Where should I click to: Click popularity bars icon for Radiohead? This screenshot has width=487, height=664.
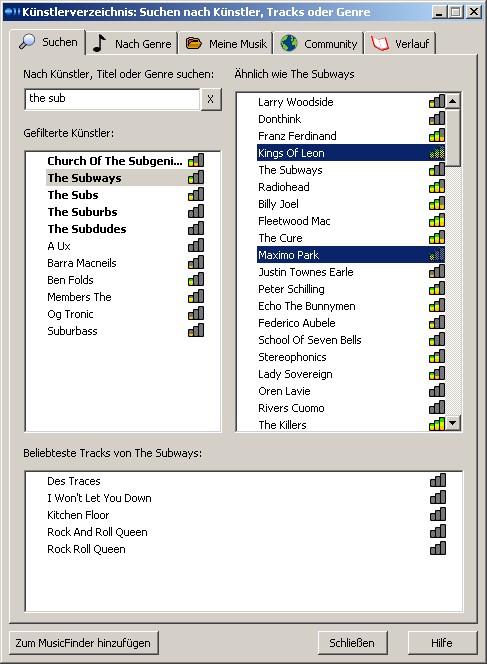point(437,186)
